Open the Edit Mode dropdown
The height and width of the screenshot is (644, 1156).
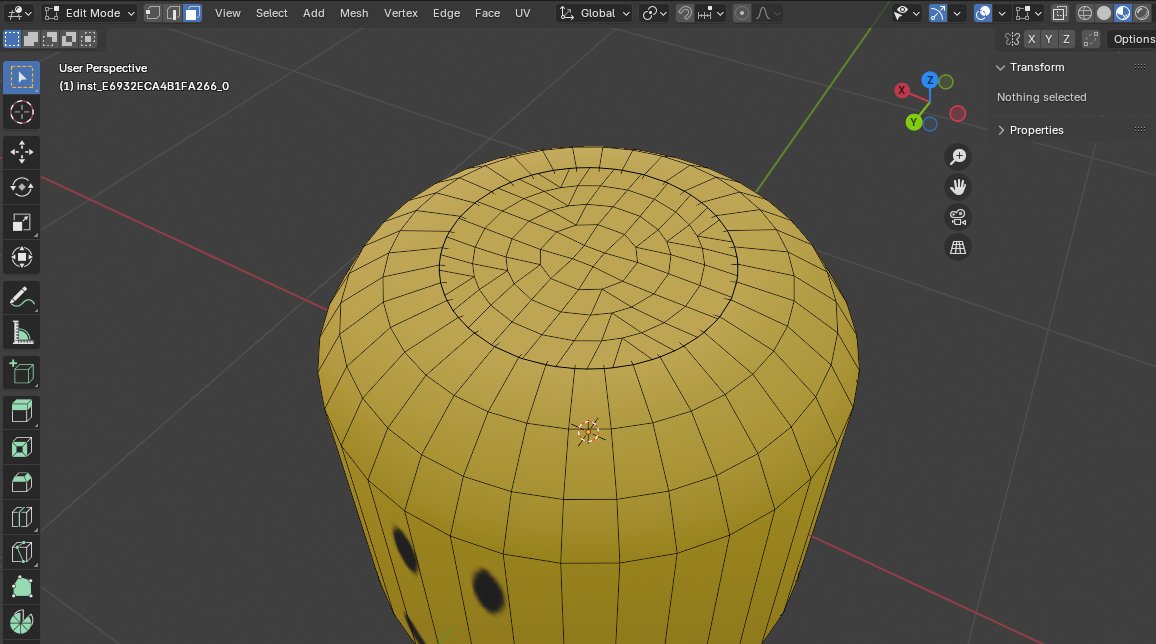[89, 13]
